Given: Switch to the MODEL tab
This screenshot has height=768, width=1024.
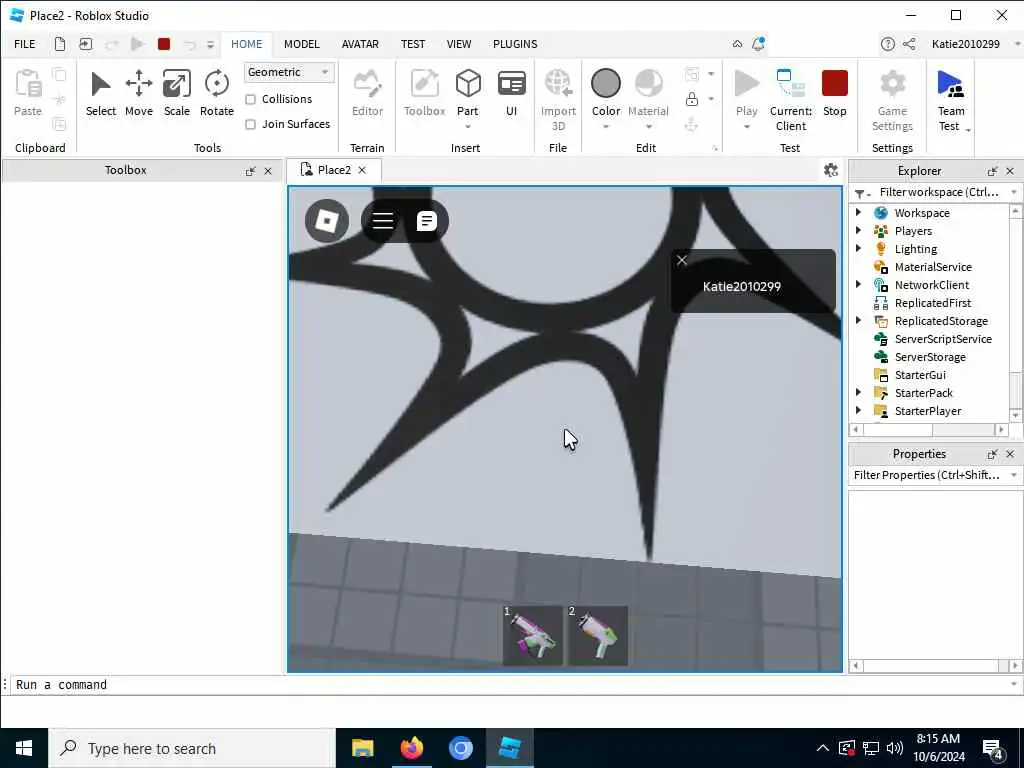Looking at the screenshot, I should coord(302,44).
